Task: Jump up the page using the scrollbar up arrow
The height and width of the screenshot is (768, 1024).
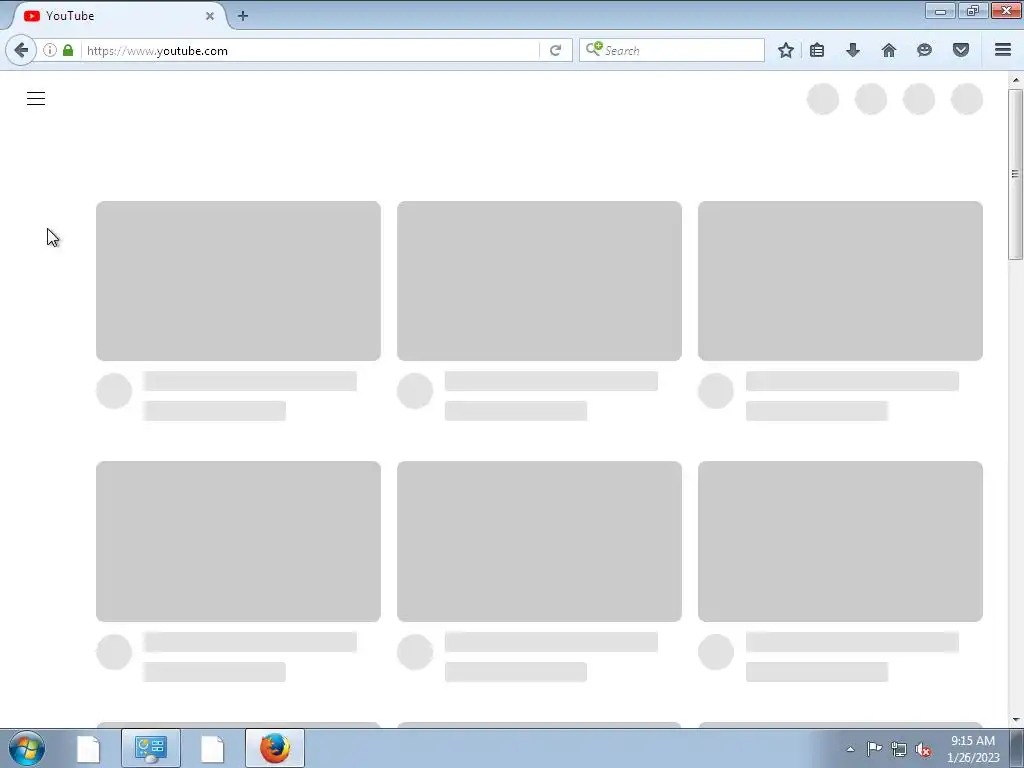Action: coord(1016,80)
